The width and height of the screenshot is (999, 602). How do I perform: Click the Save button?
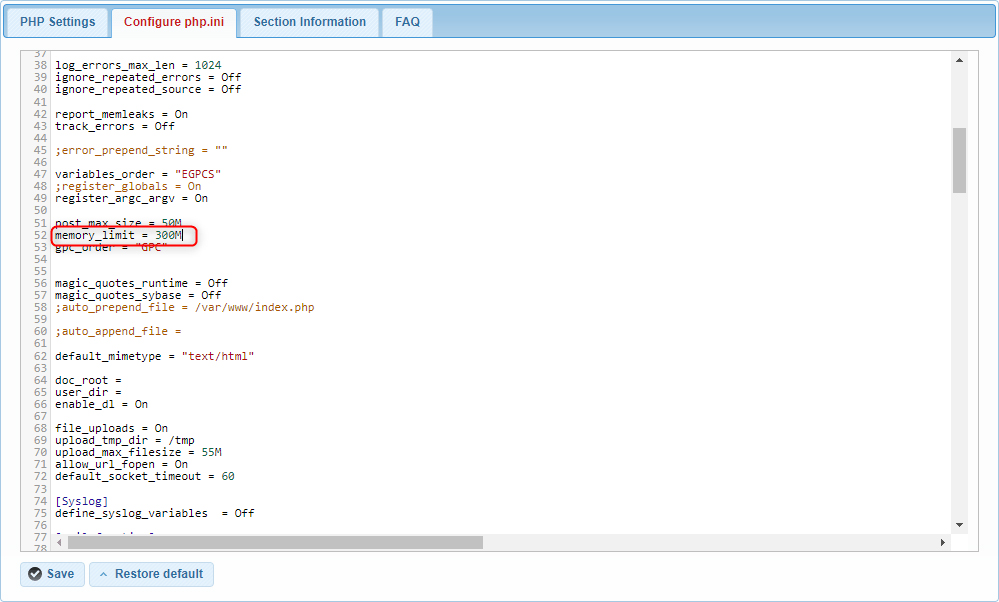point(52,574)
